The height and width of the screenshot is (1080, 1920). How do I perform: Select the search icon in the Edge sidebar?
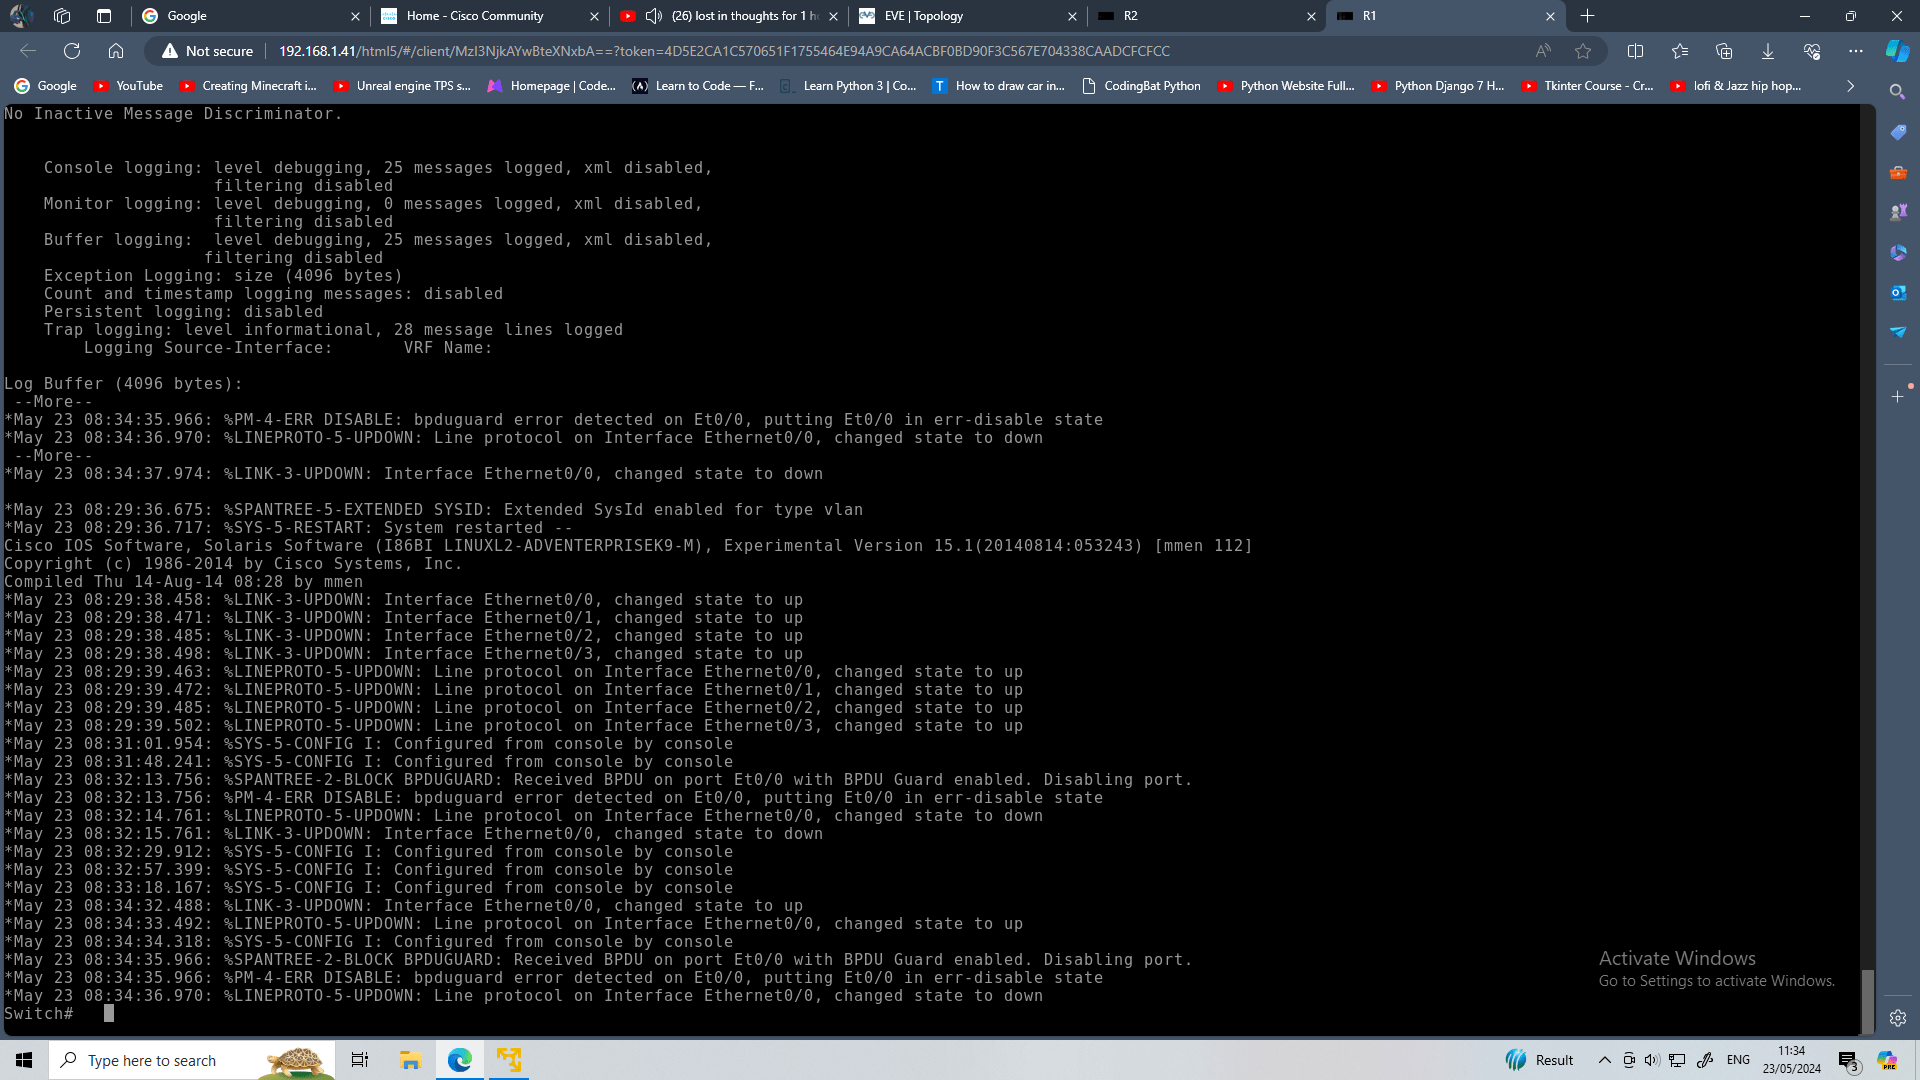pos(1897,90)
